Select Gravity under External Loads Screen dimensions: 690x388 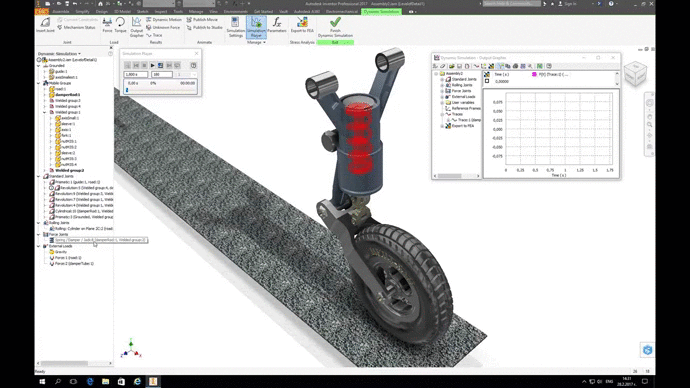[x=61, y=252]
